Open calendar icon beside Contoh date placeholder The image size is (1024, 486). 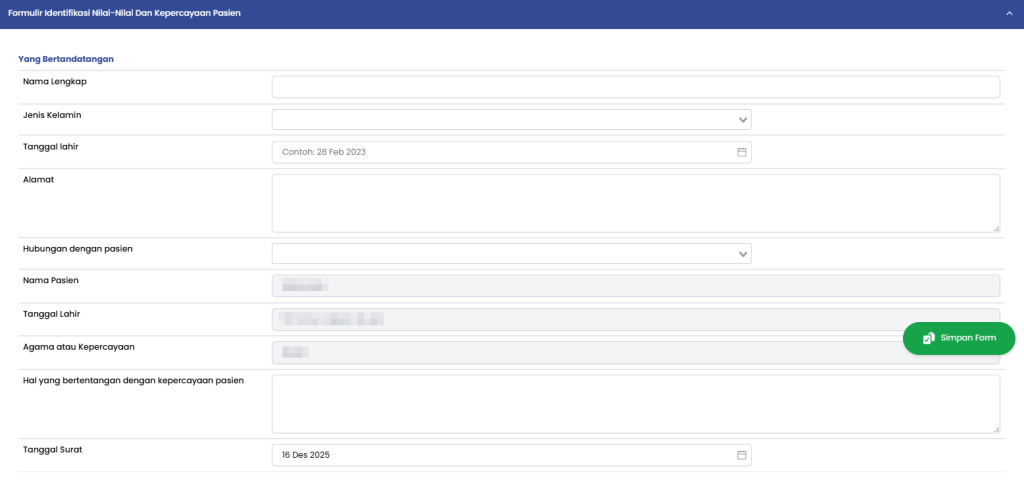point(742,152)
